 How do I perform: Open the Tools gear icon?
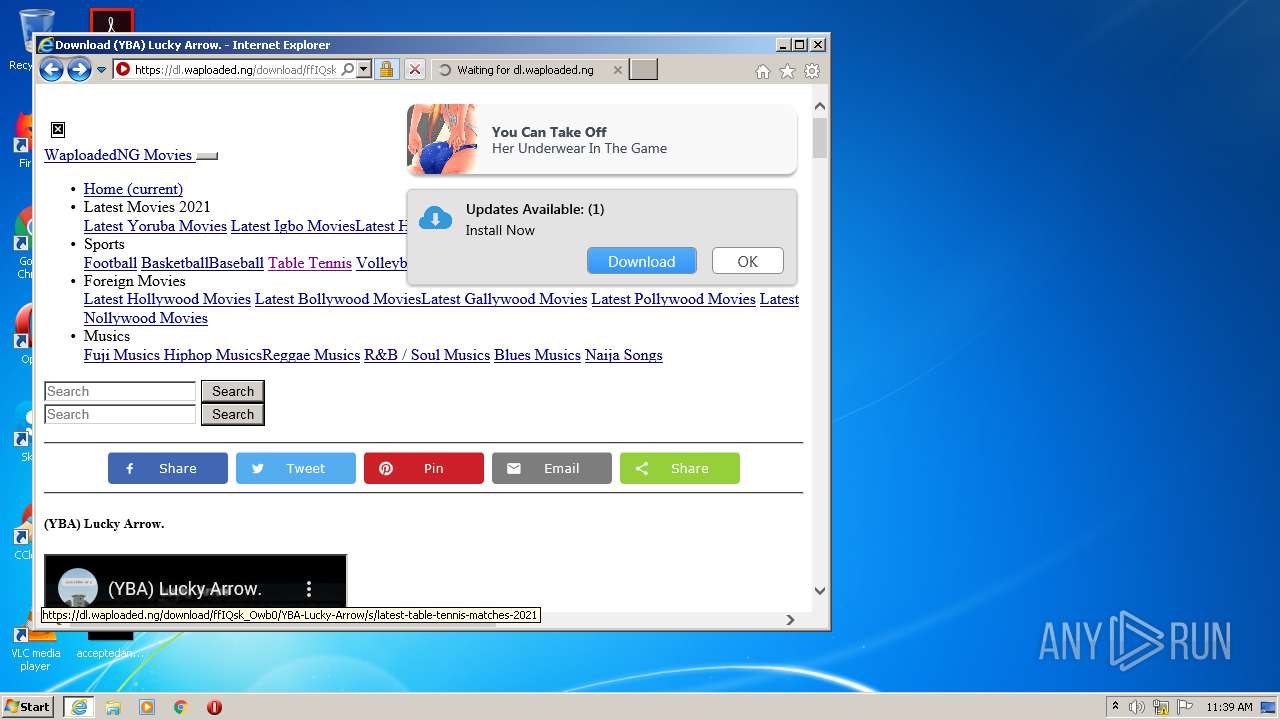click(812, 71)
